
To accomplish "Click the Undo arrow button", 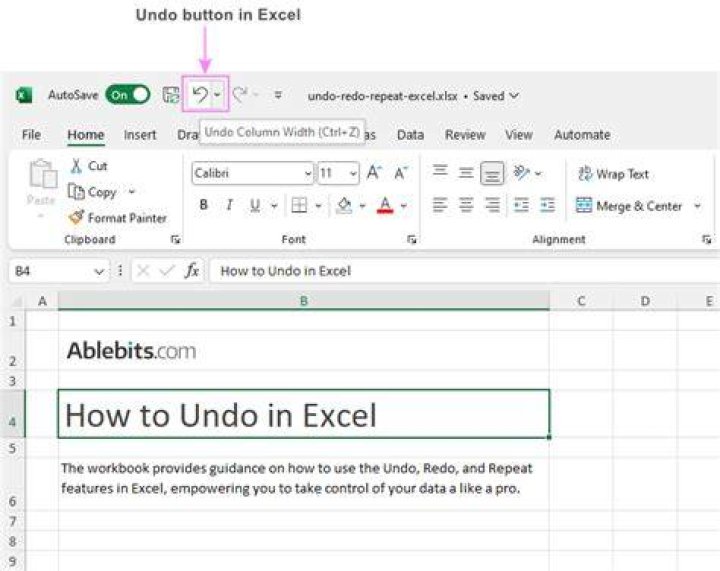I will point(200,95).
